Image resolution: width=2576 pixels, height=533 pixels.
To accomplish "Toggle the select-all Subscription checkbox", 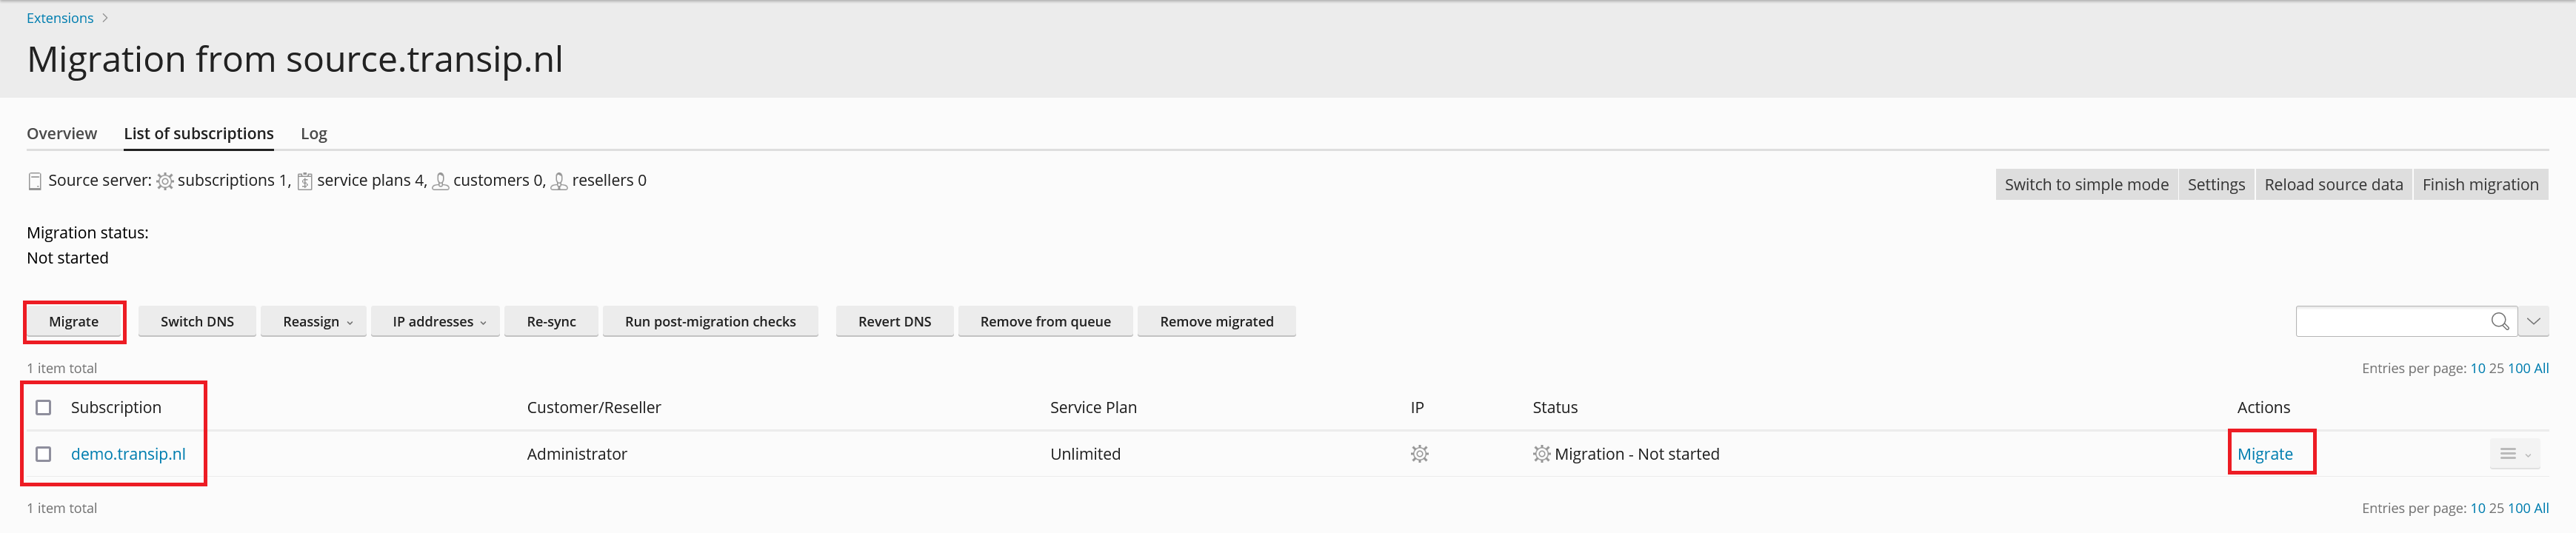I will click(x=43, y=407).
